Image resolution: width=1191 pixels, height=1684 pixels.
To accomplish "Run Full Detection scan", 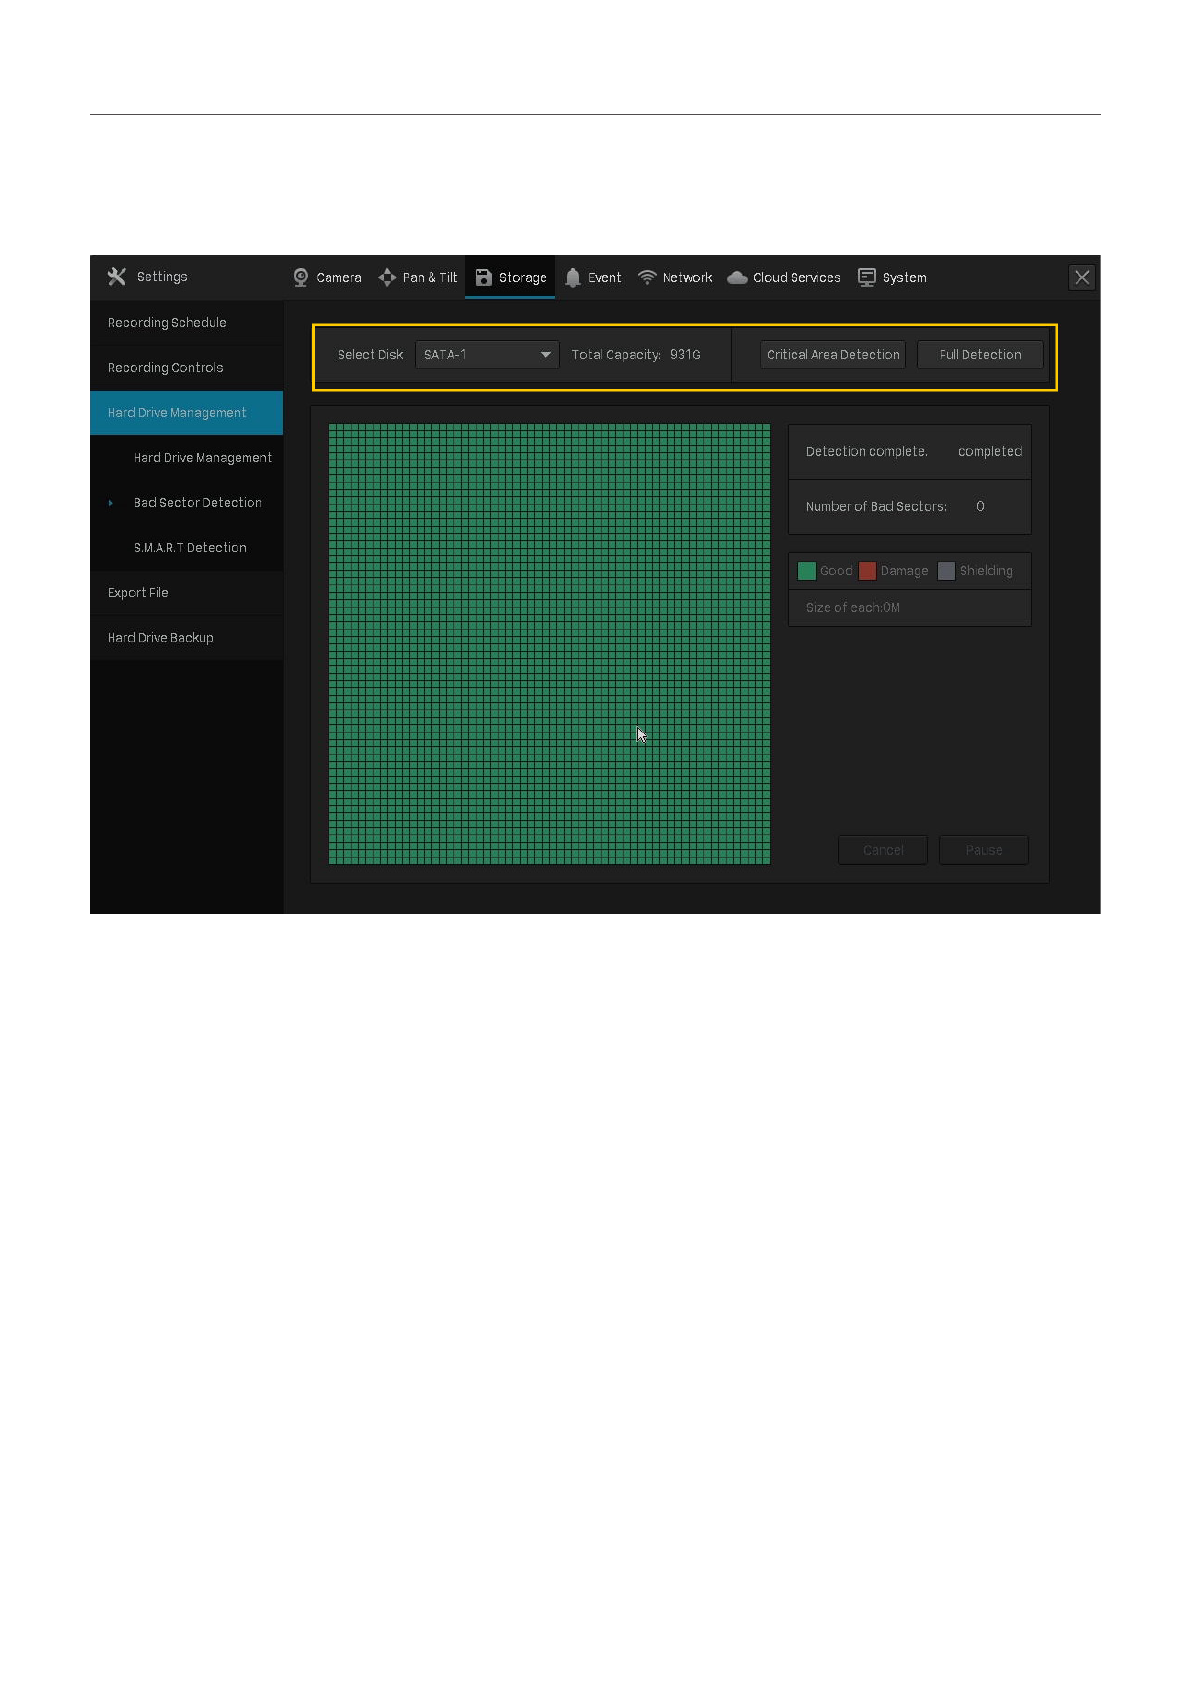I will pos(980,355).
